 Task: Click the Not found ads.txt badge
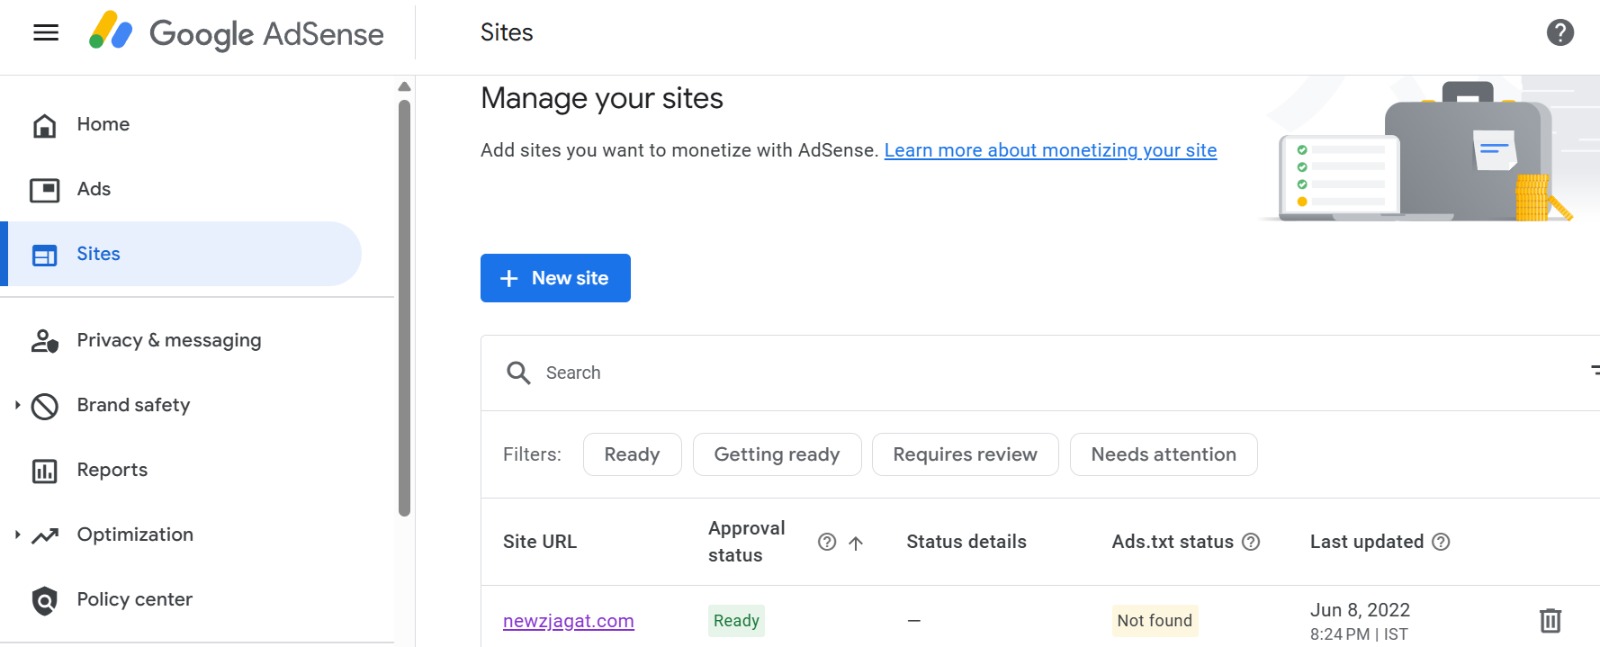(x=1155, y=621)
